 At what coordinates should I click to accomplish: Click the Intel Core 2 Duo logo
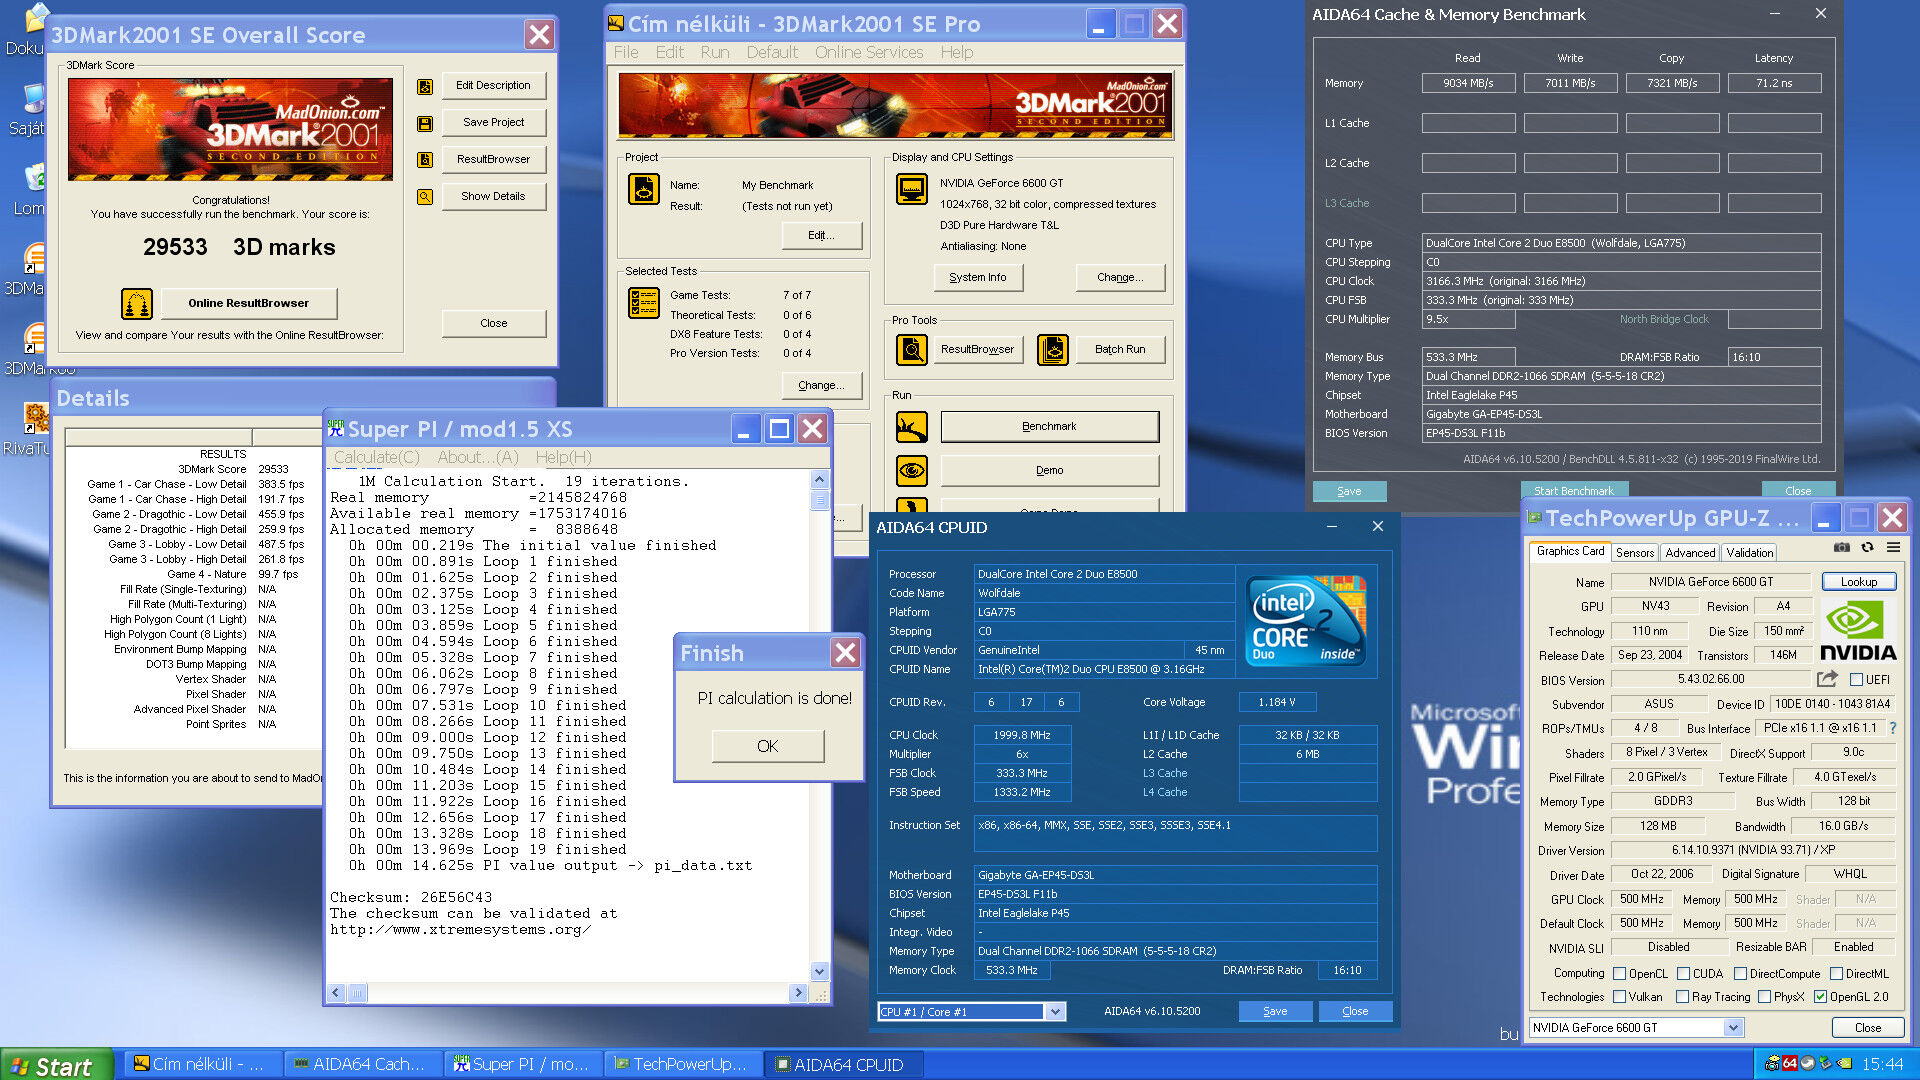tap(1306, 620)
